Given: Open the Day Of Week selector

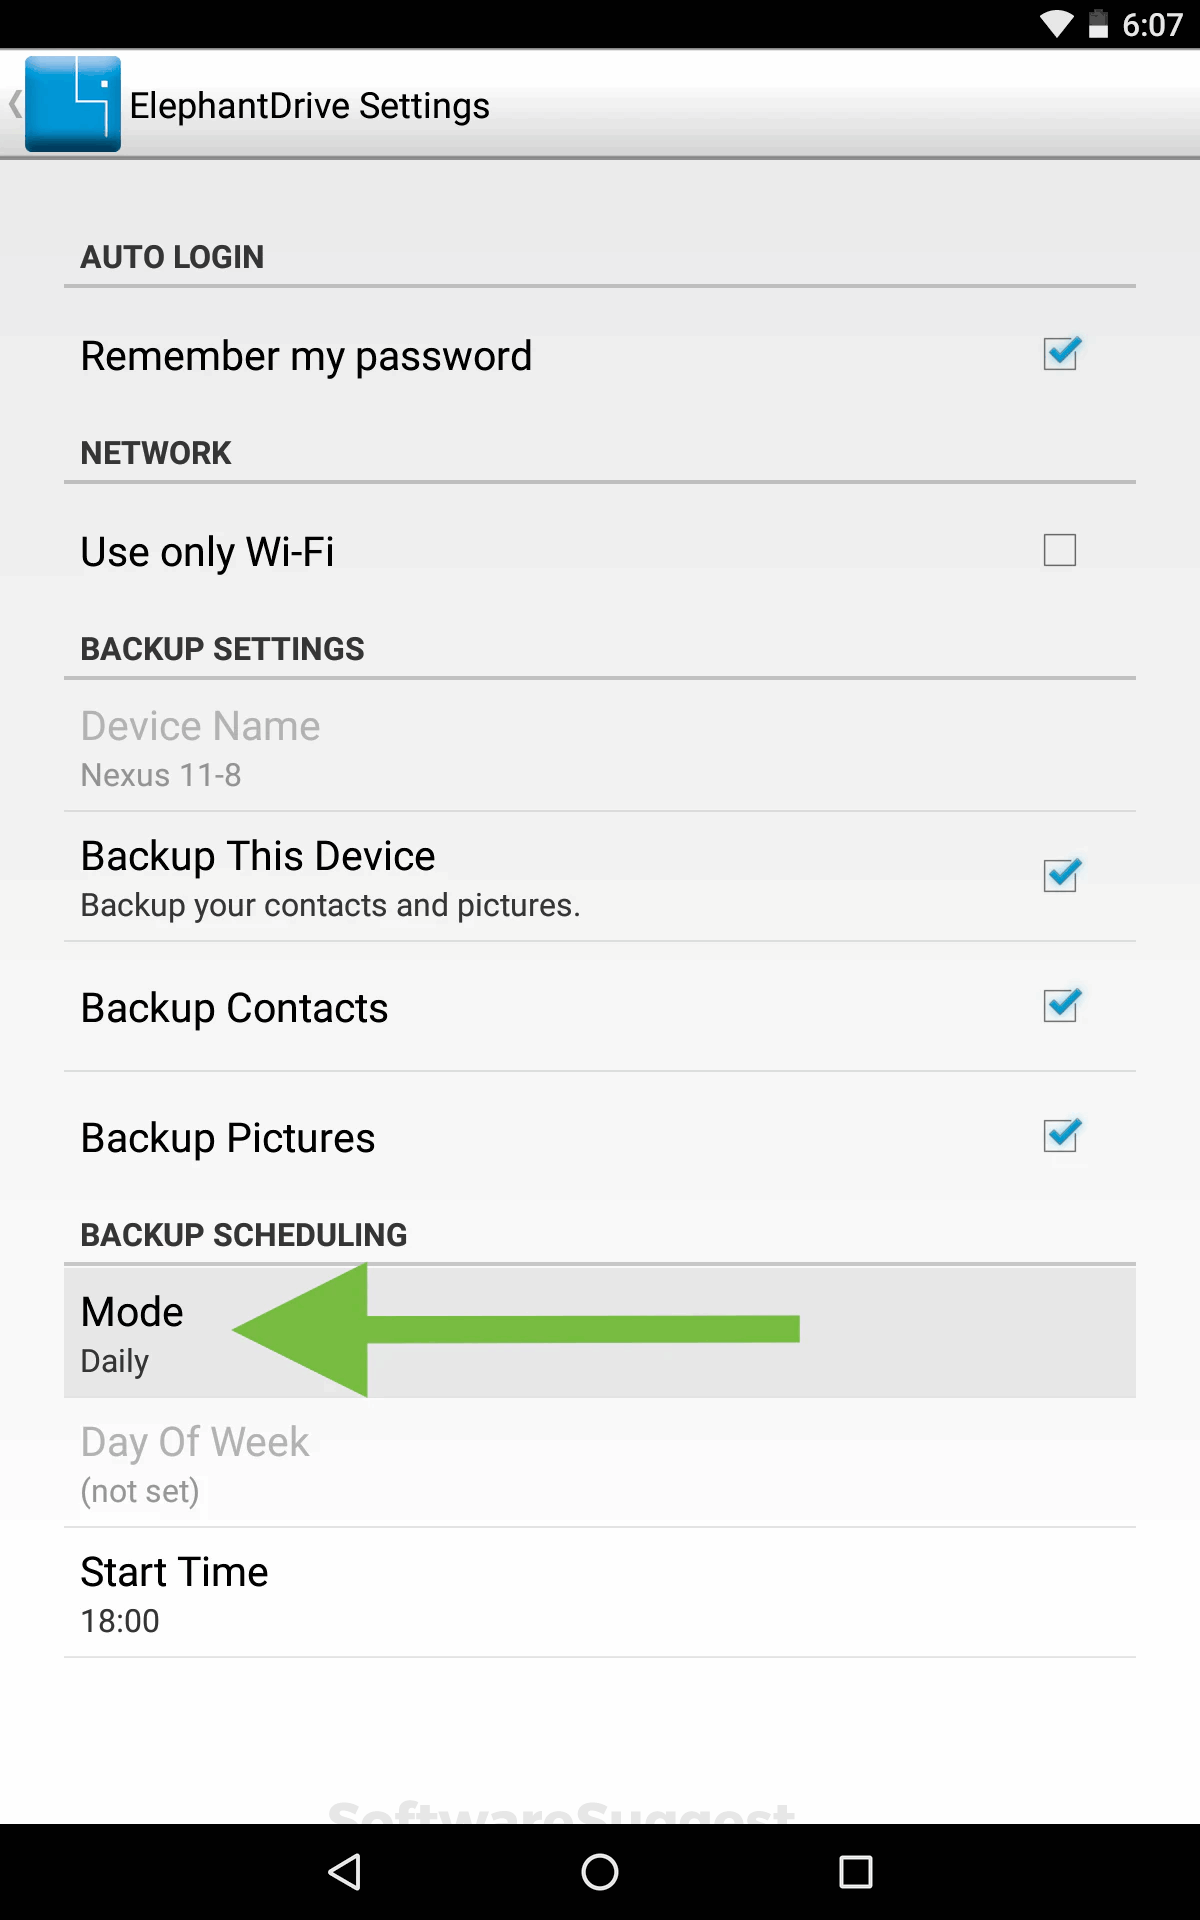Looking at the screenshot, I should click(600, 1462).
